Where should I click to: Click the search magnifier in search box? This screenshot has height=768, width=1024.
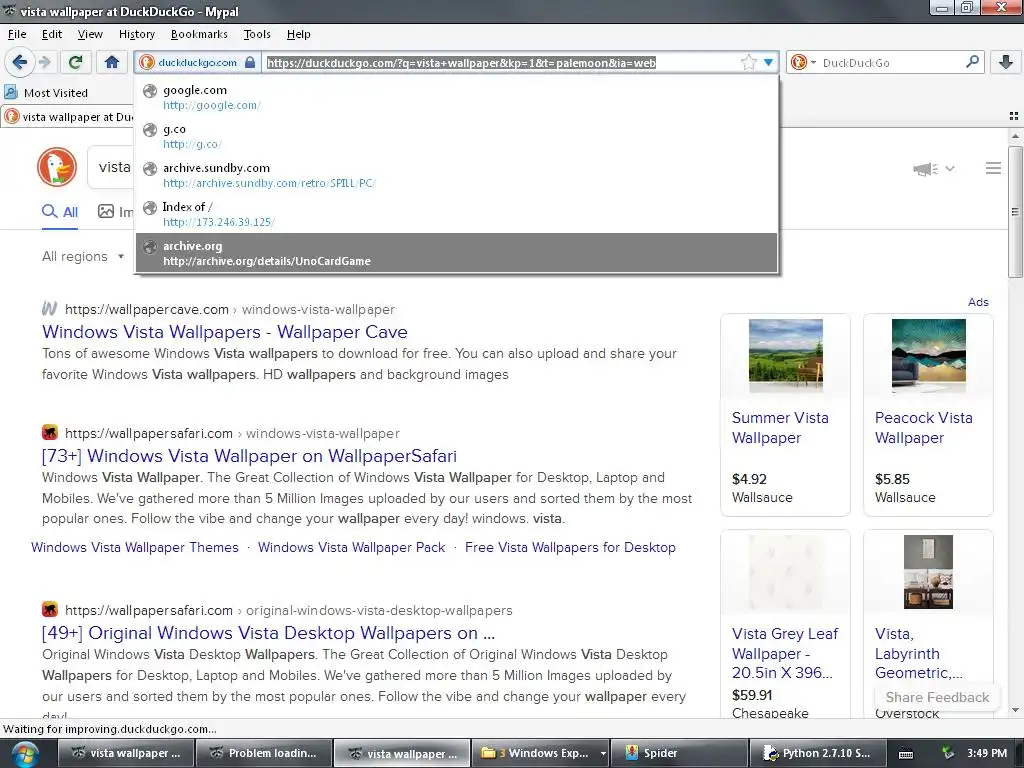(972, 62)
